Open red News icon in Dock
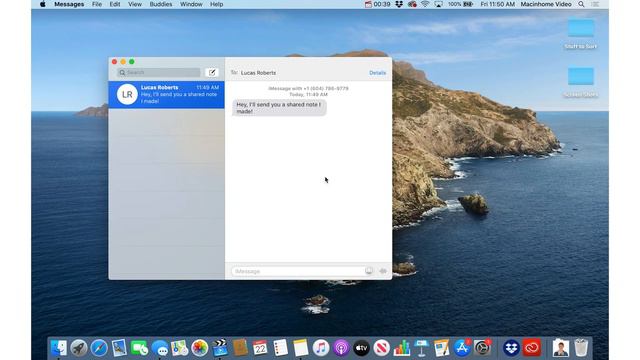This screenshot has height=360, width=640. [381, 348]
